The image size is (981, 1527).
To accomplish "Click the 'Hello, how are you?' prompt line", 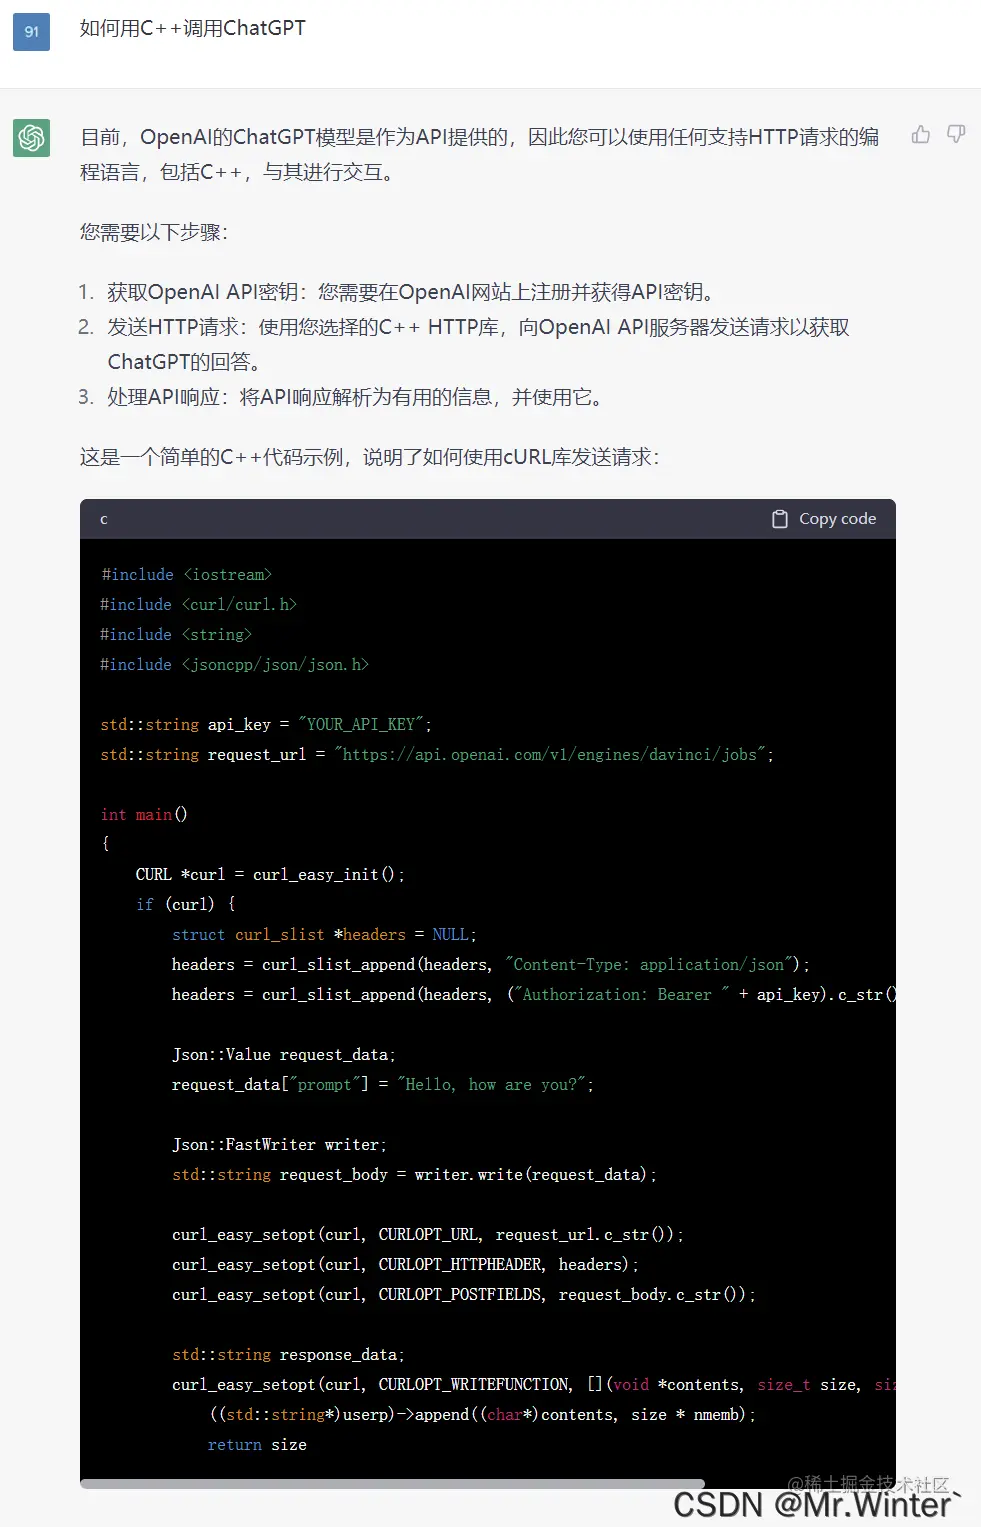I will tap(382, 1084).
